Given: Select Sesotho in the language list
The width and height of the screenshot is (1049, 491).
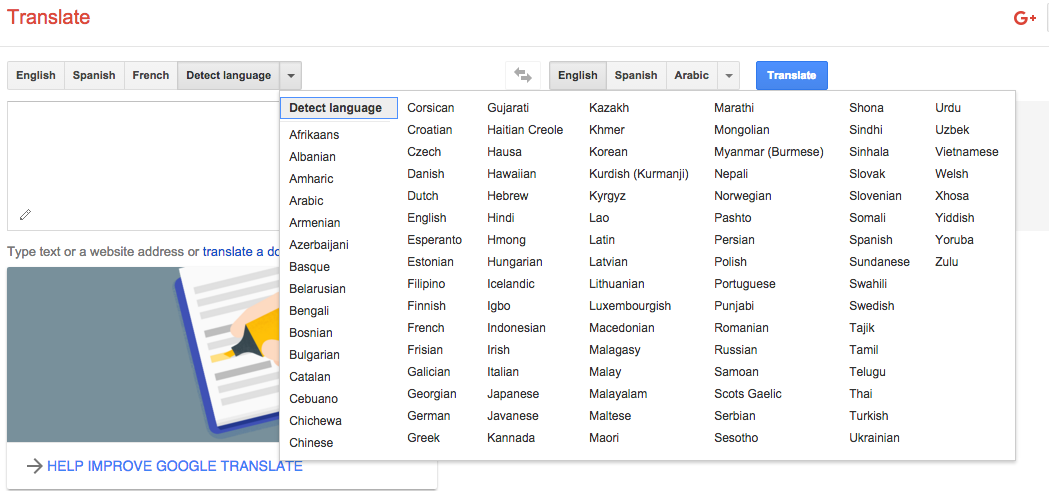Looking at the screenshot, I should [x=736, y=438].
